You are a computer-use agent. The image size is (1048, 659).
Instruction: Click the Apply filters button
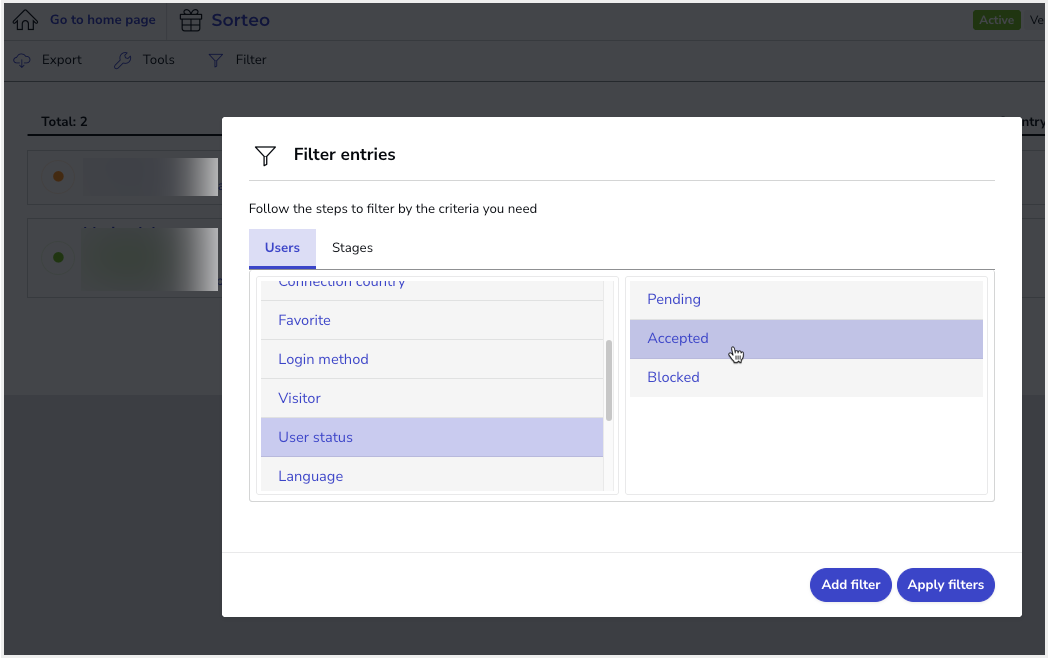pyautogui.click(x=945, y=585)
